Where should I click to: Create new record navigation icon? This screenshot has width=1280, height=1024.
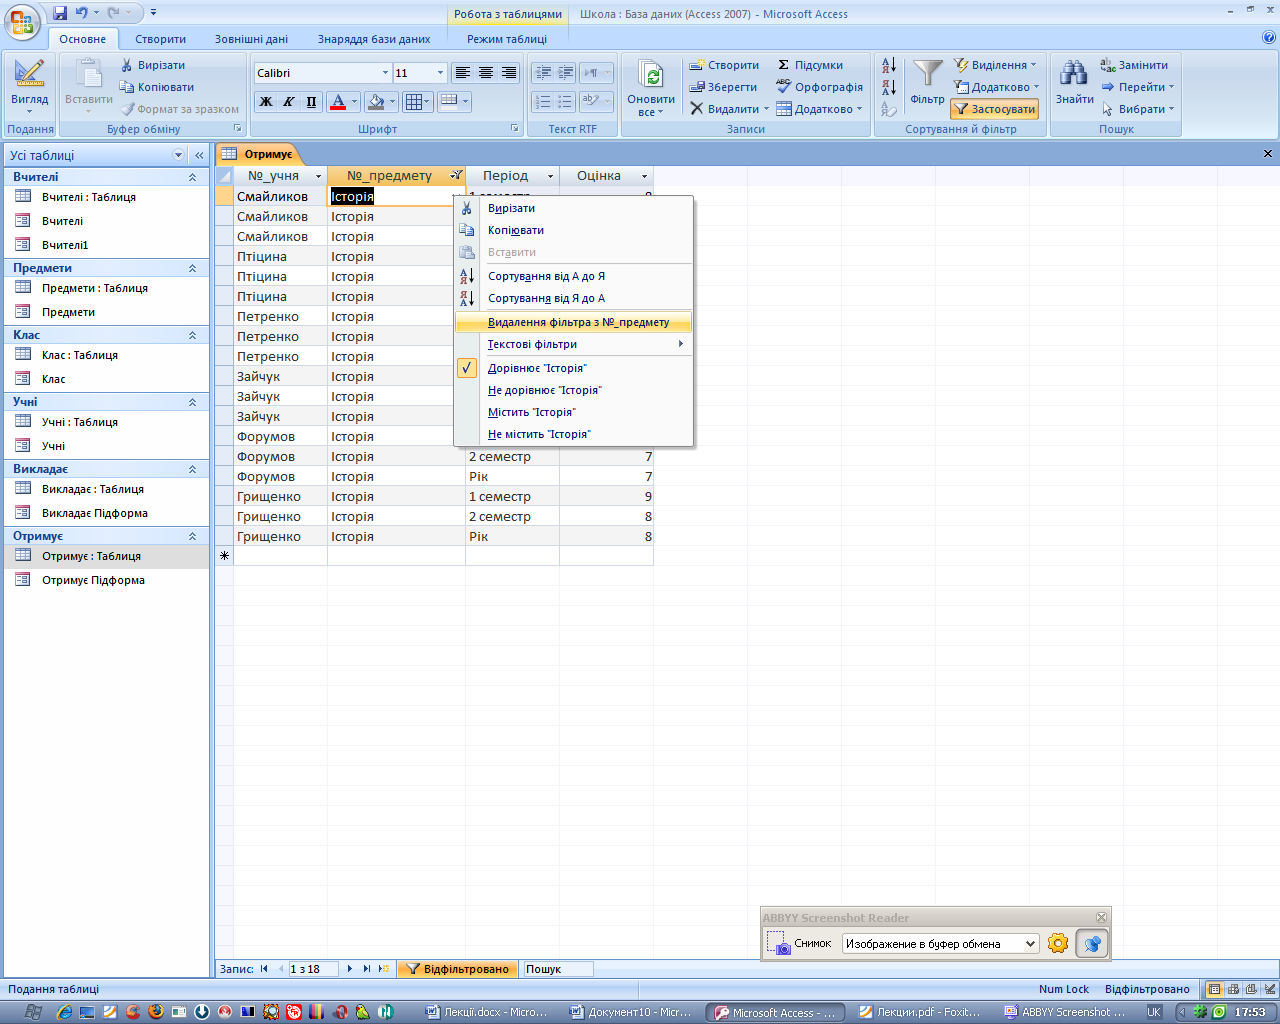click(384, 969)
